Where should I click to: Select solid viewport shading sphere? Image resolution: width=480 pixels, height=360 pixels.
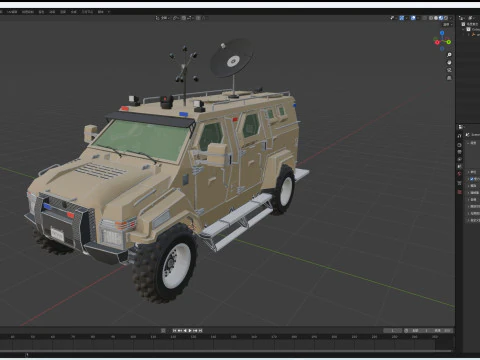coord(436,18)
